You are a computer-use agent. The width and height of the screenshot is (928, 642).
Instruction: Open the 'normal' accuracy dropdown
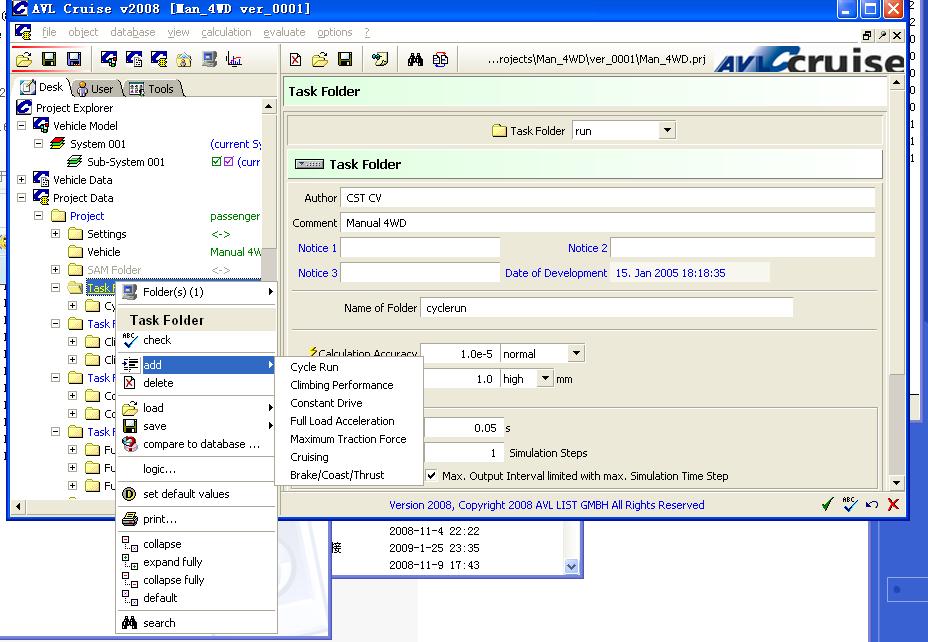575,353
